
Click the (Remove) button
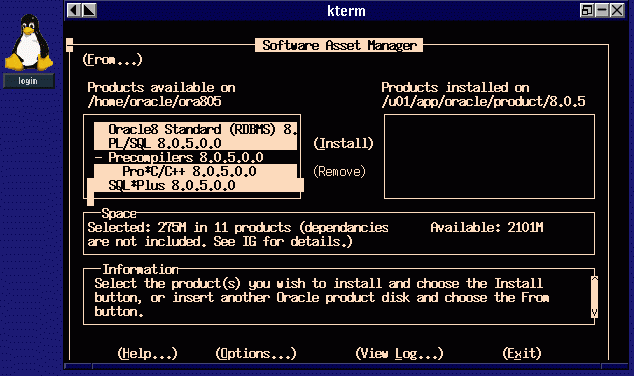point(339,171)
